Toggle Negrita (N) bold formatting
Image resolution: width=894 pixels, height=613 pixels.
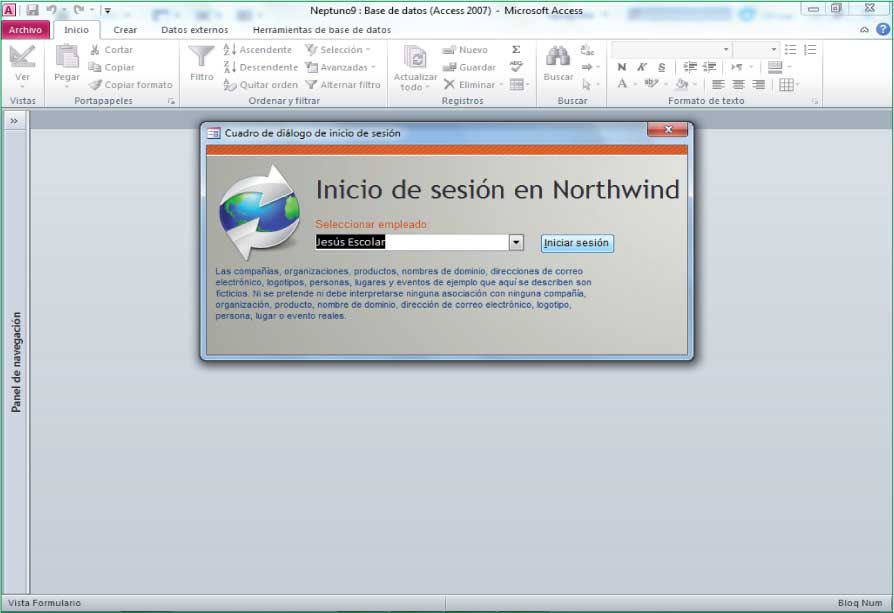pyautogui.click(x=622, y=67)
